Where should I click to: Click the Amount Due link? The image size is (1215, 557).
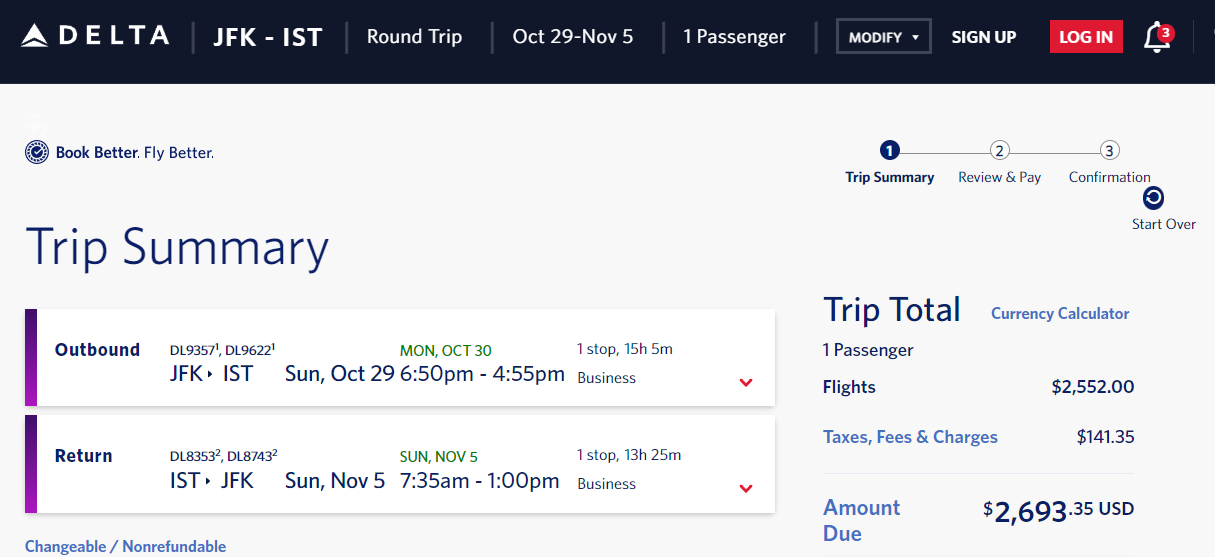coord(862,520)
